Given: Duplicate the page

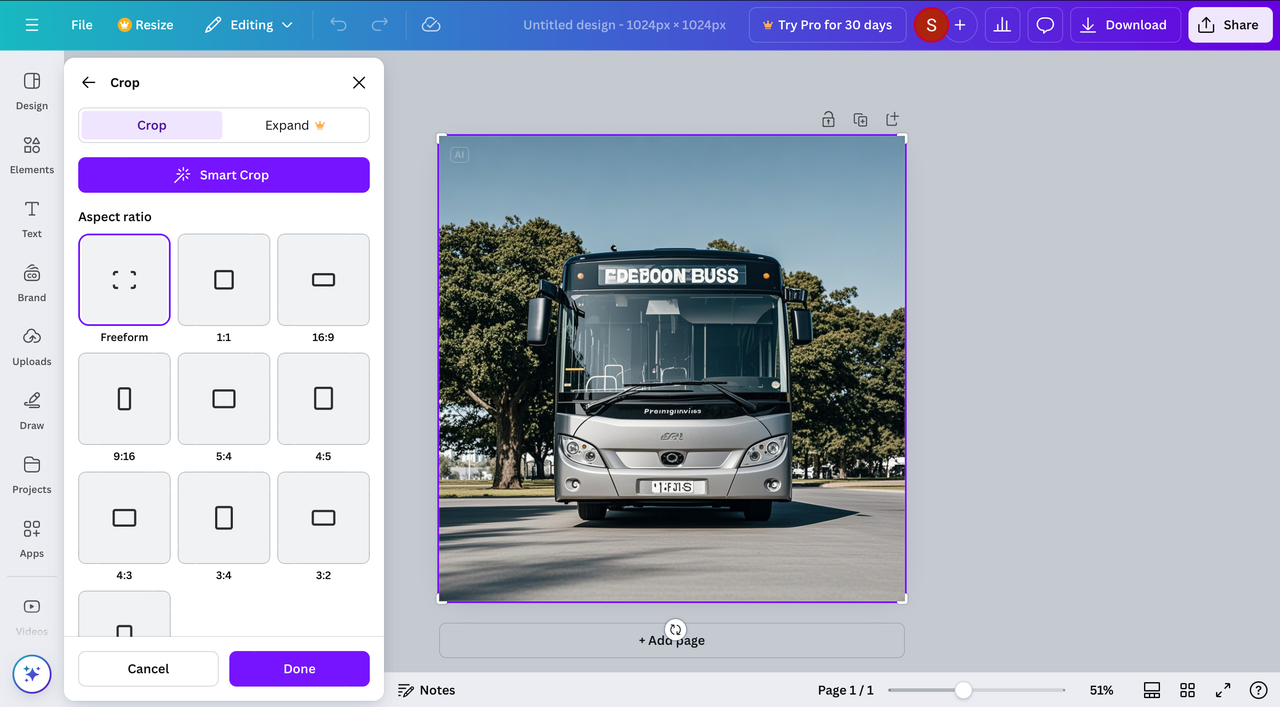Looking at the screenshot, I should click(860, 119).
